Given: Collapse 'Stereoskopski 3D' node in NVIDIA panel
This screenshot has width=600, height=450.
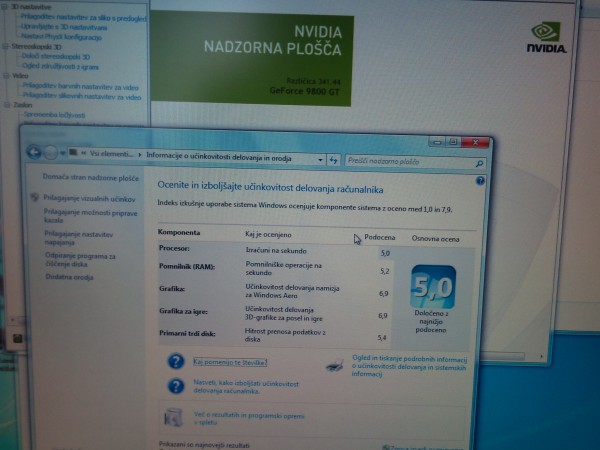Looking at the screenshot, I should click(5, 46).
